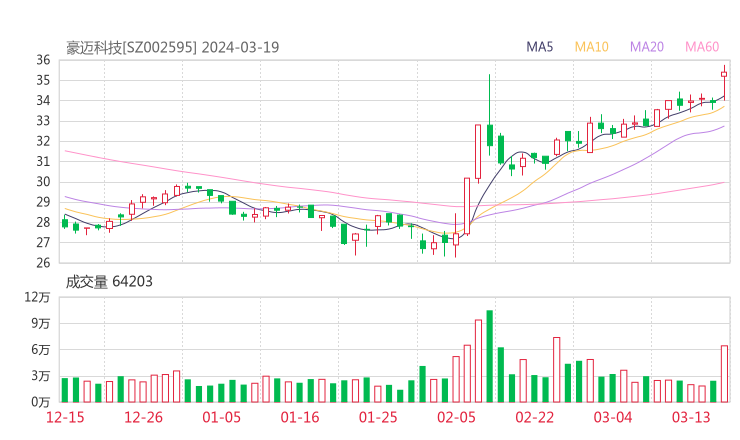
Task: Click the 12万 volume axis label
Action: pyautogui.click(x=37, y=297)
